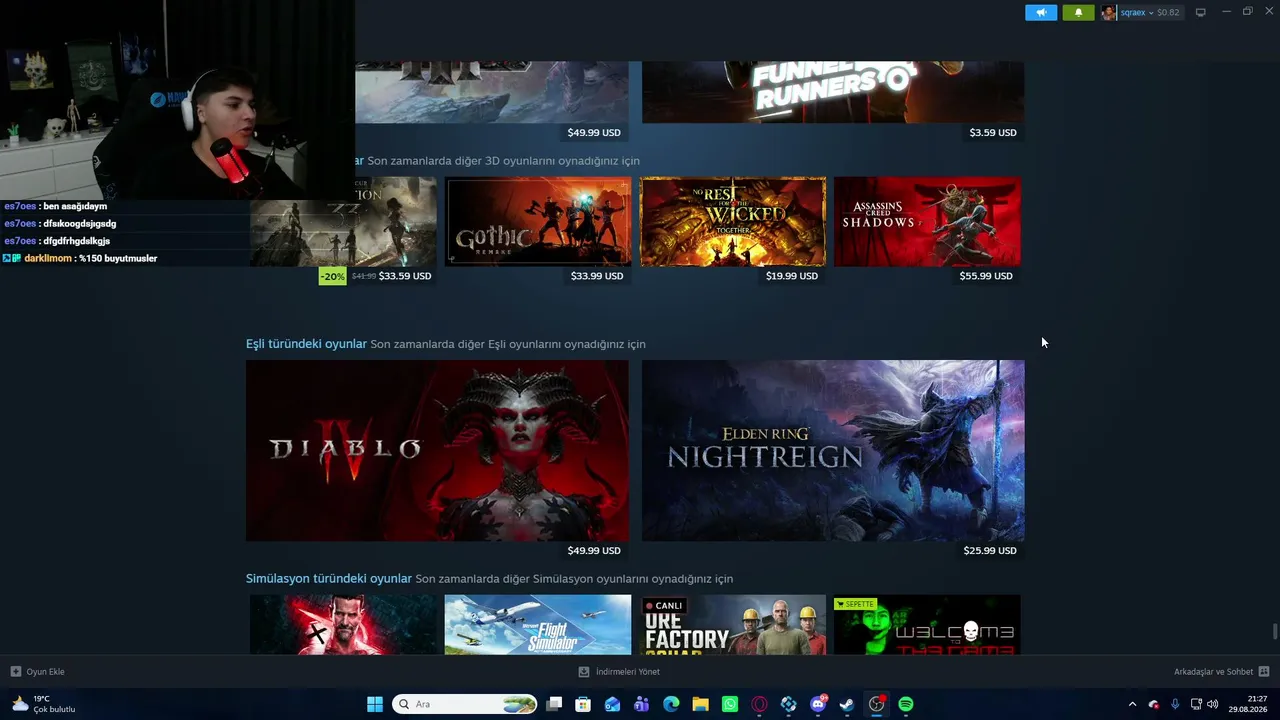Switch to Opera GX on the taskbar
This screenshot has height=720, width=1280.
click(759, 705)
